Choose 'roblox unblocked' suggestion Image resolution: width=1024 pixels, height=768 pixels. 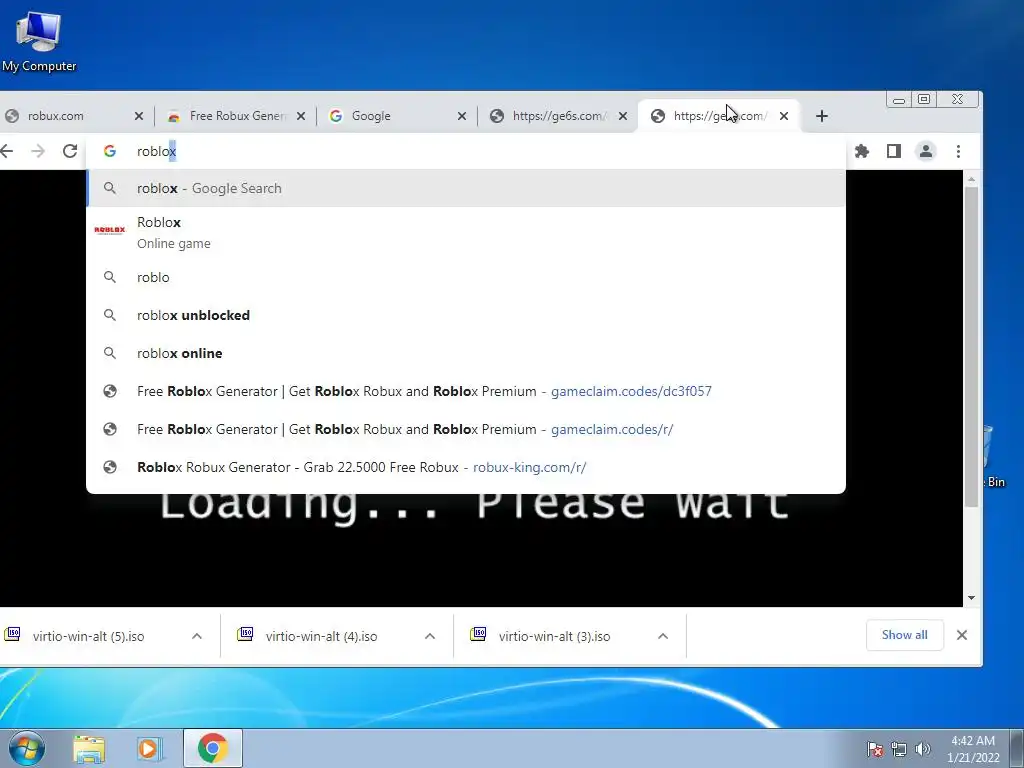(x=466, y=315)
